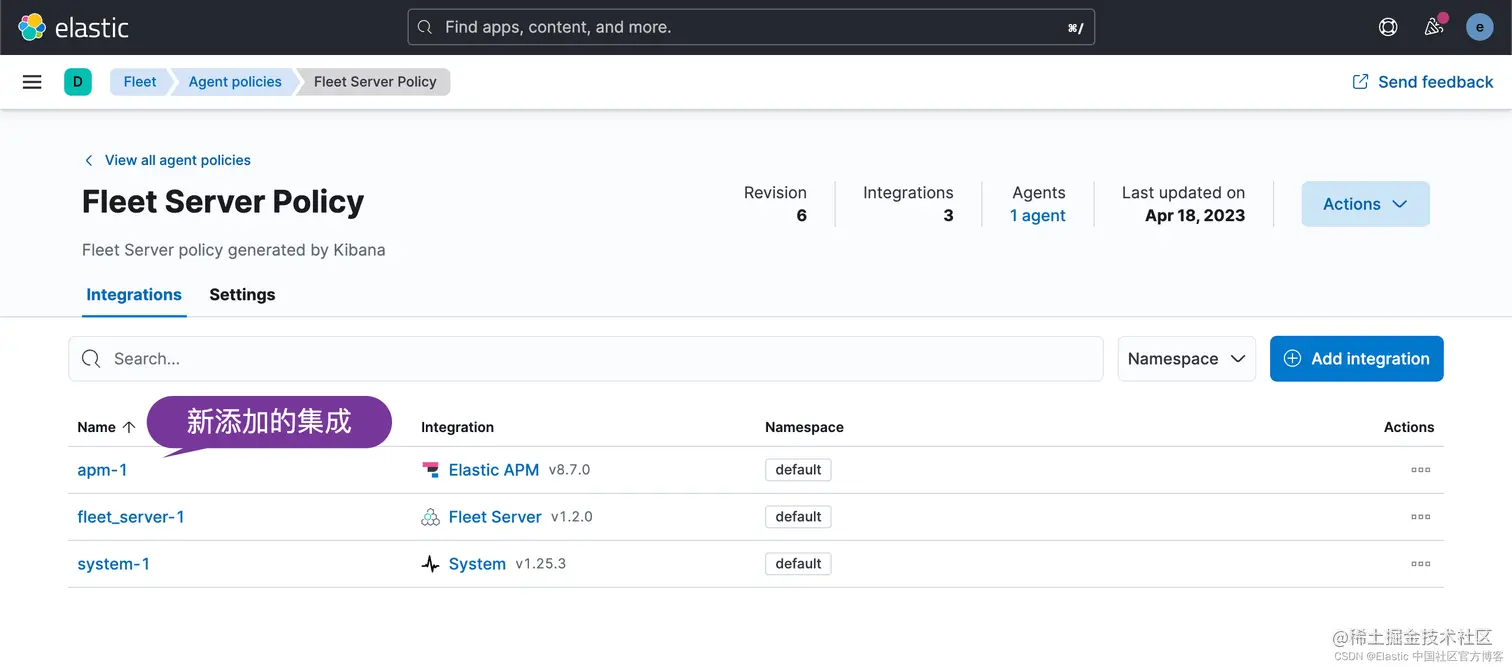
Task: Open the help menu icon
Action: (1388, 27)
